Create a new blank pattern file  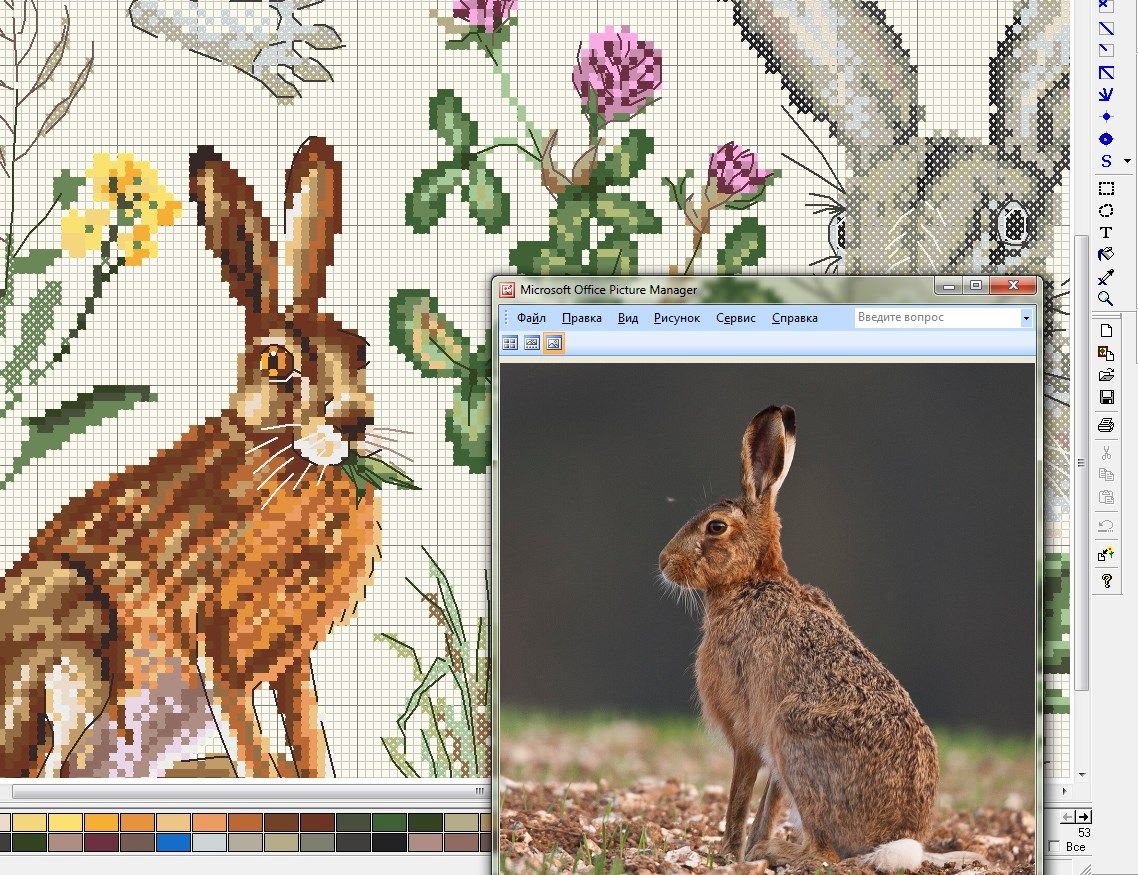[1106, 330]
